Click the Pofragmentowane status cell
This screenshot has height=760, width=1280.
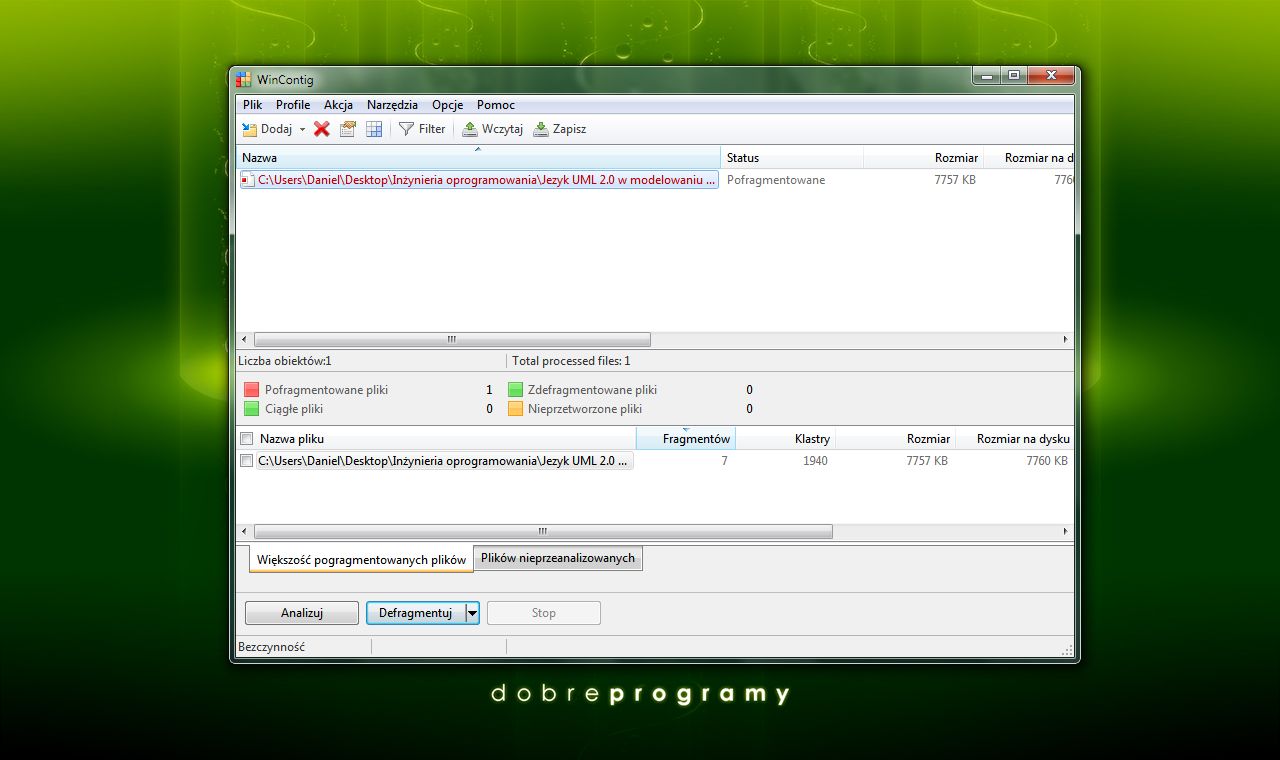tap(776, 180)
